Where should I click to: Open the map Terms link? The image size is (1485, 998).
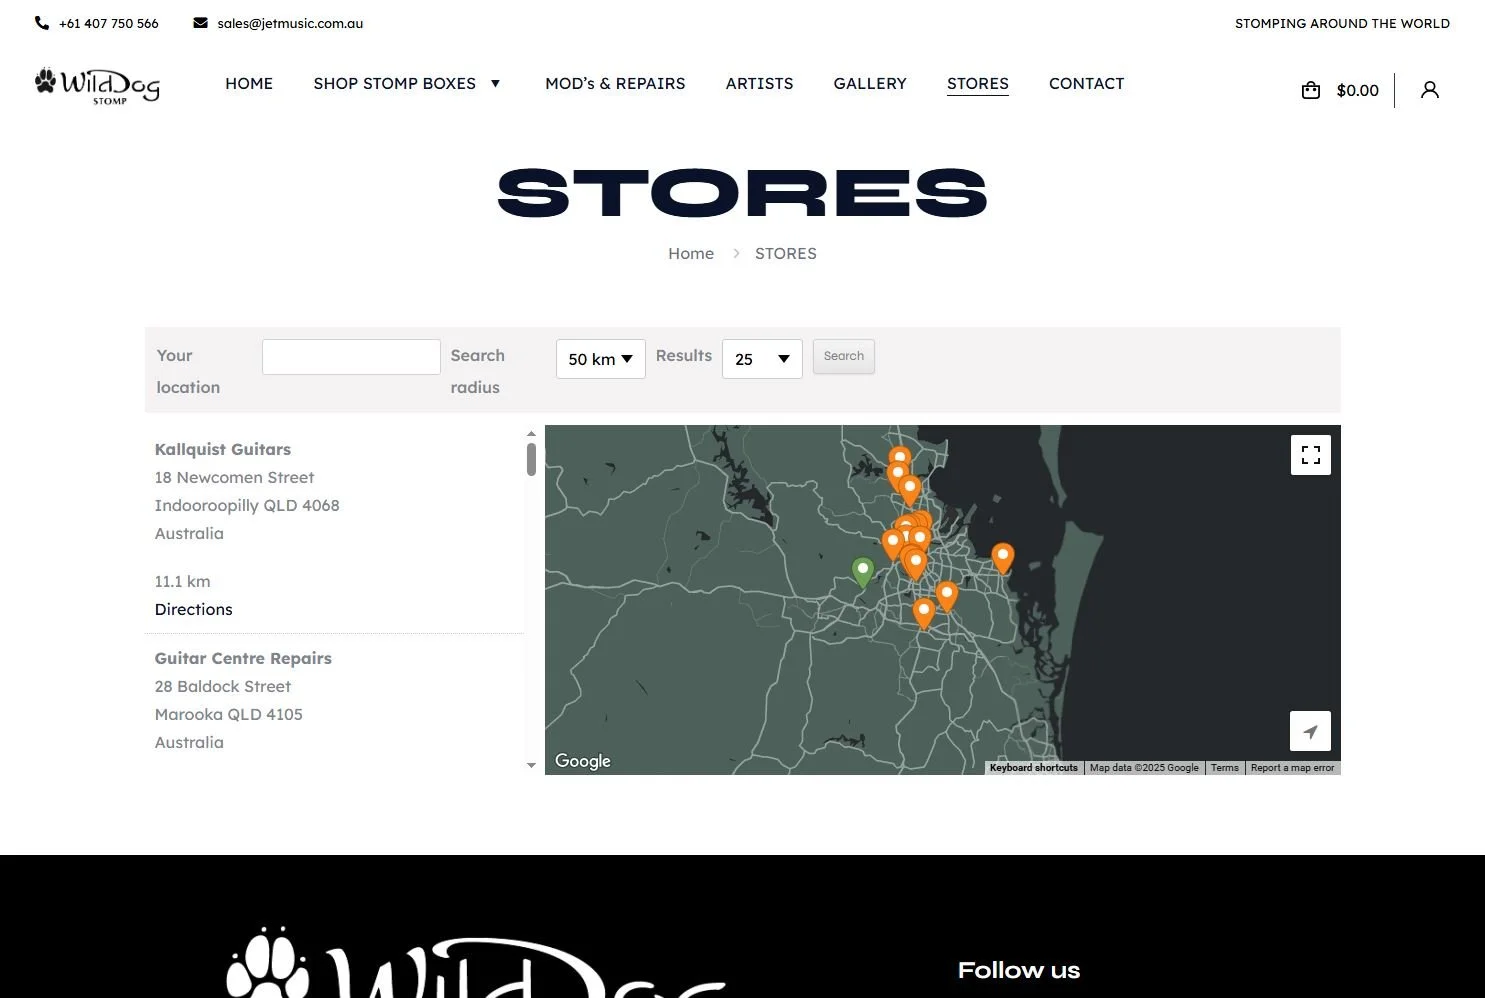(x=1225, y=768)
